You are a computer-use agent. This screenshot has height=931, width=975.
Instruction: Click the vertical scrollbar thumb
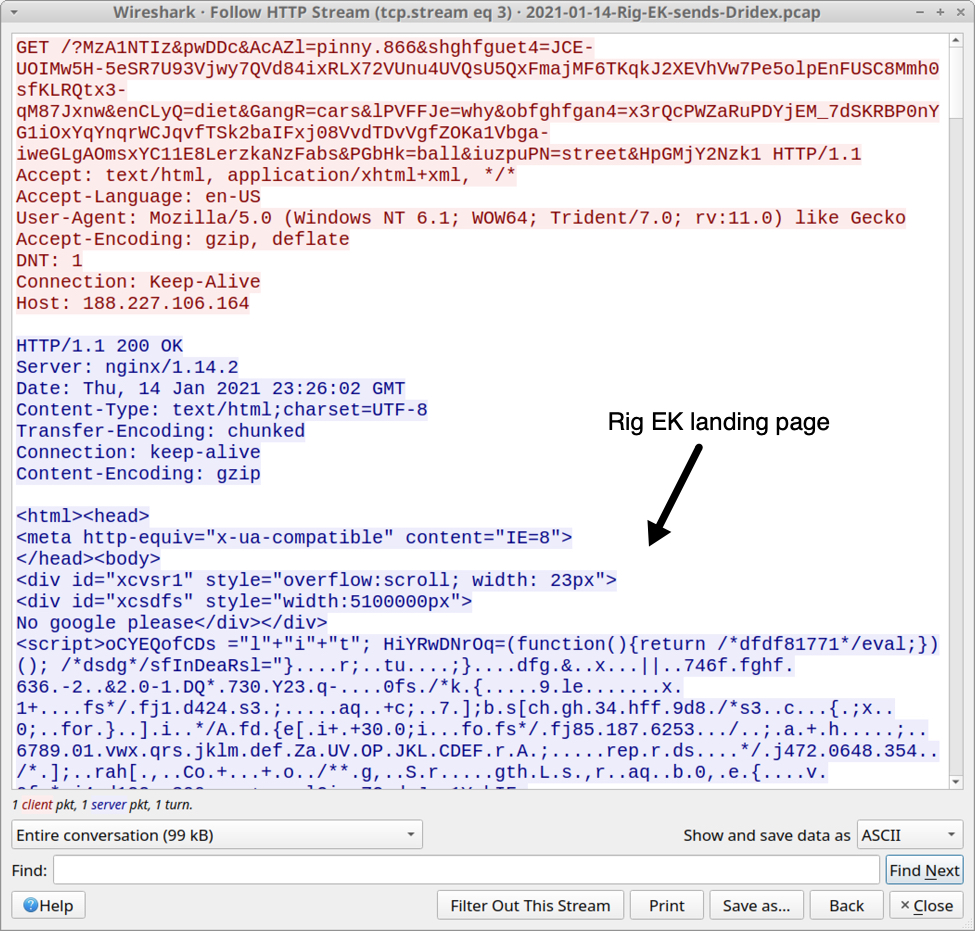pos(956,81)
